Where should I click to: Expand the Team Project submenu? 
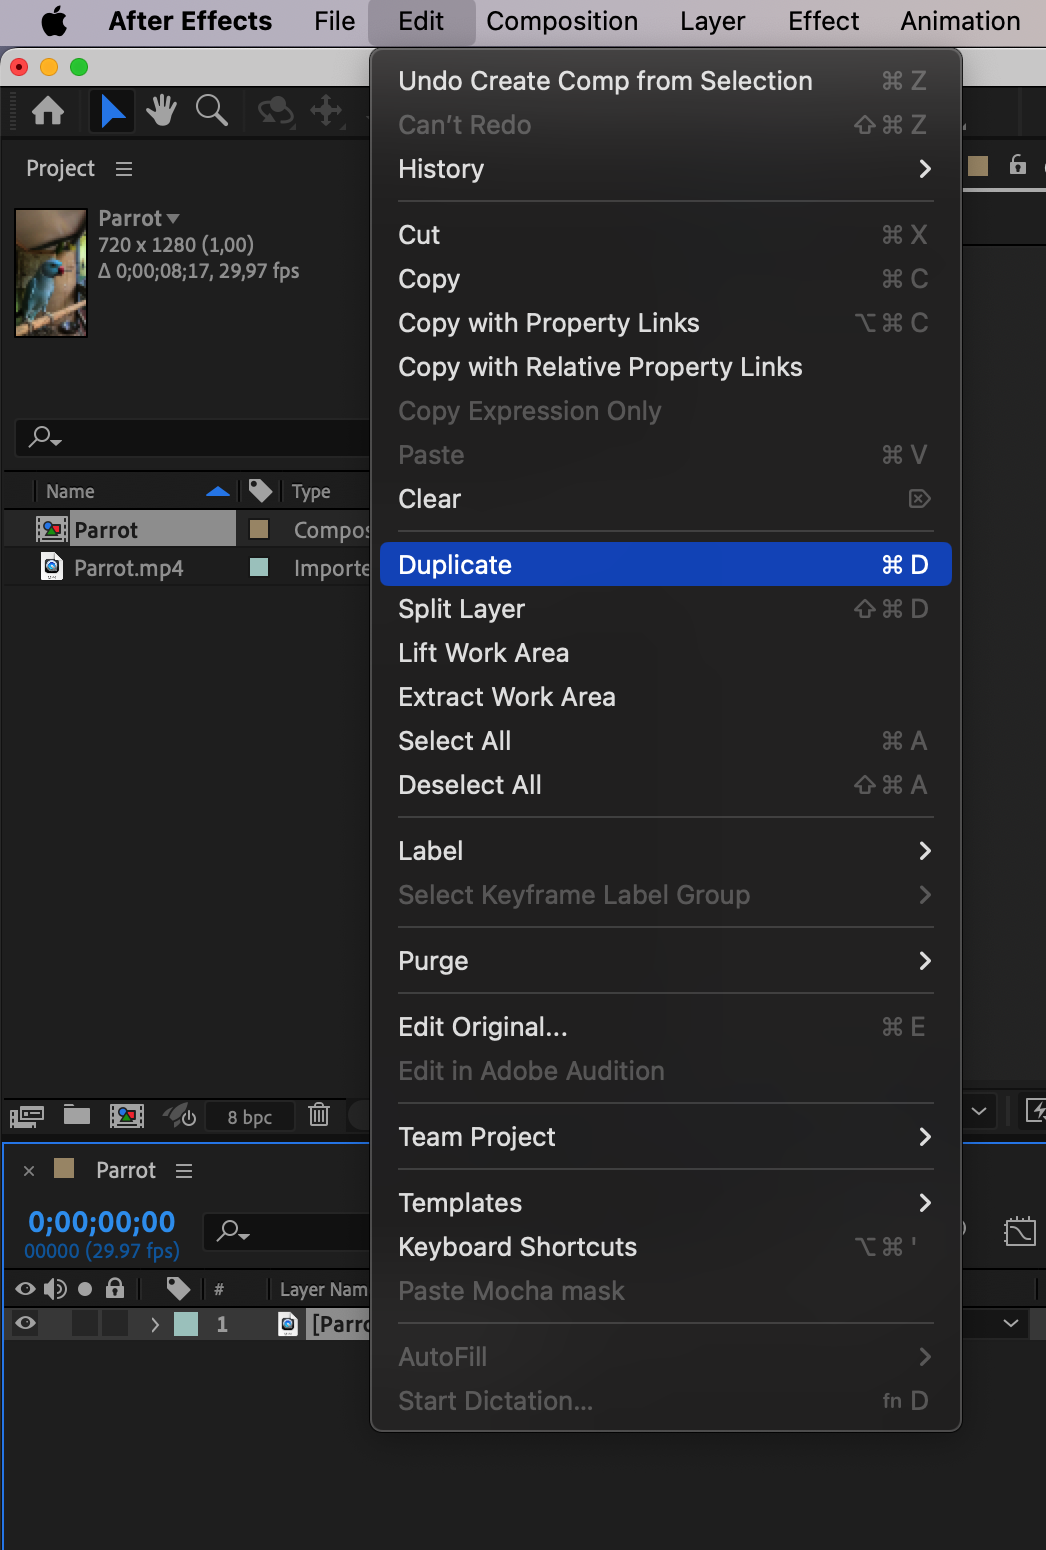tap(665, 1137)
